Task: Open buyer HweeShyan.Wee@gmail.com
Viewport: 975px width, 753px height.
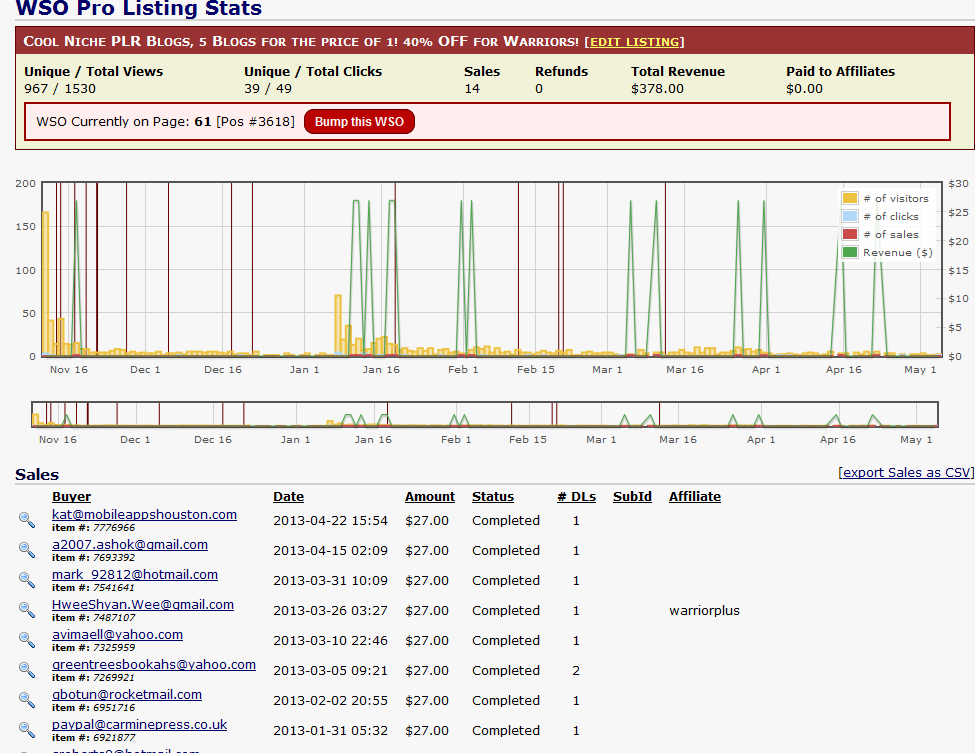Action: [x=143, y=604]
